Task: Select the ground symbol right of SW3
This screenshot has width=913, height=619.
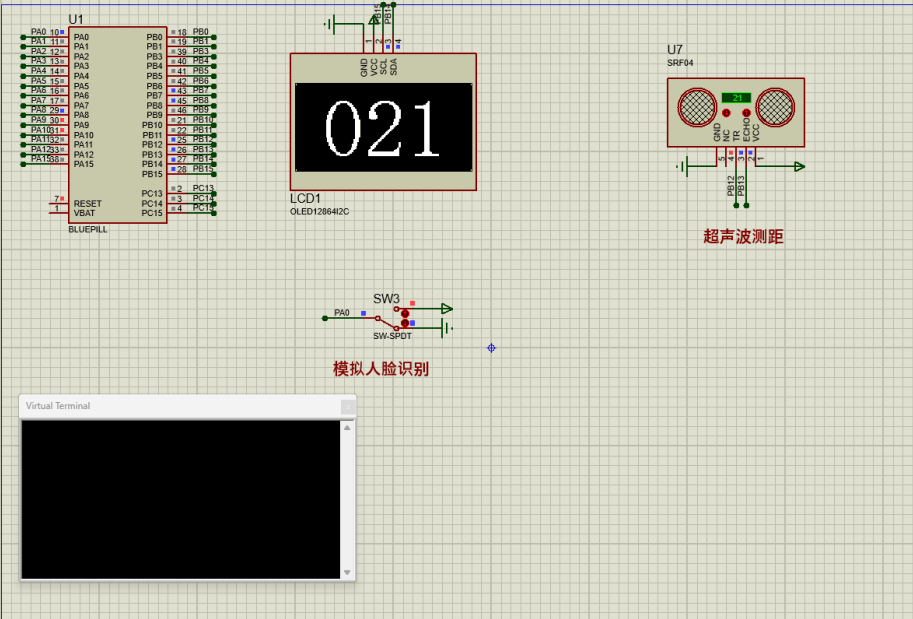Action: point(448,327)
